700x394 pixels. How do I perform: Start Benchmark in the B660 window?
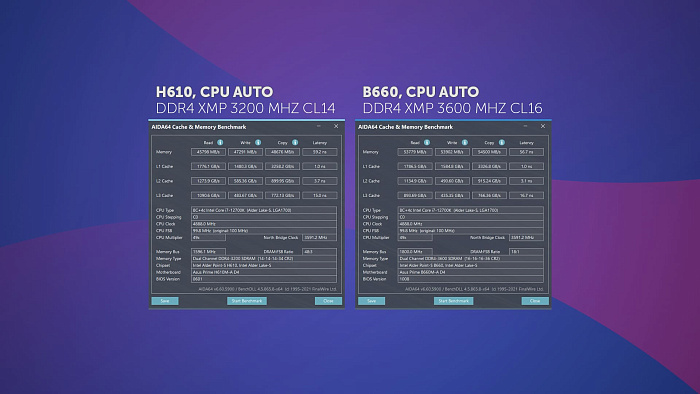[454, 301]
